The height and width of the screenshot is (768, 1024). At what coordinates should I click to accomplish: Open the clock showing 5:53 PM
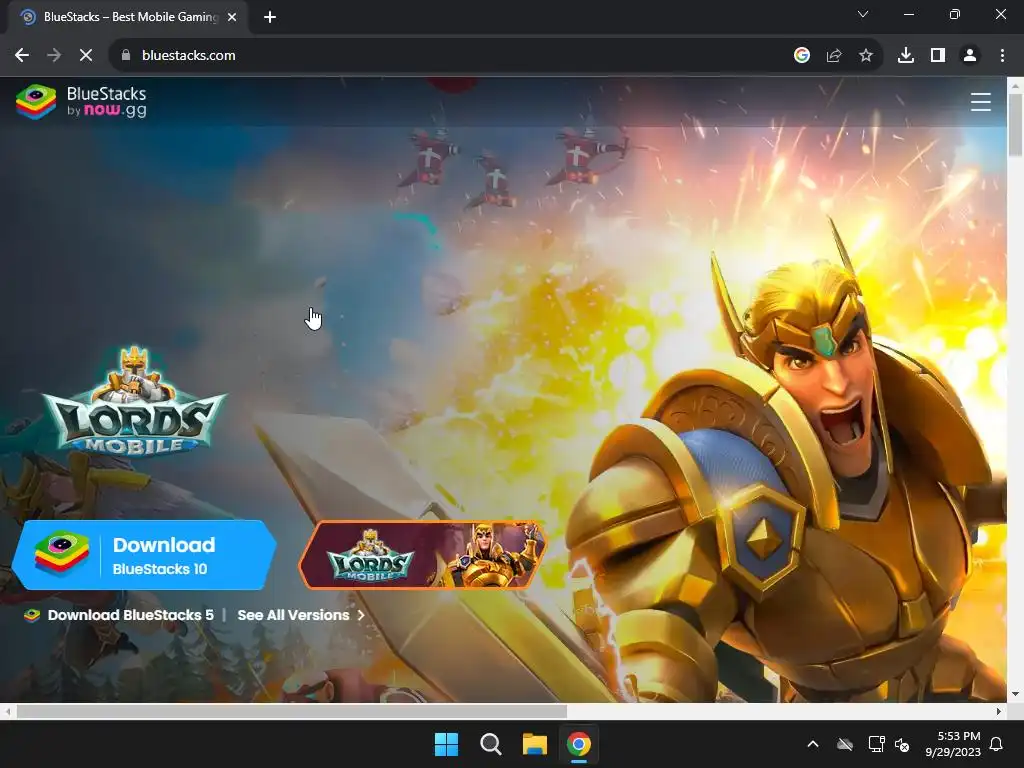[x=953, y=744]
